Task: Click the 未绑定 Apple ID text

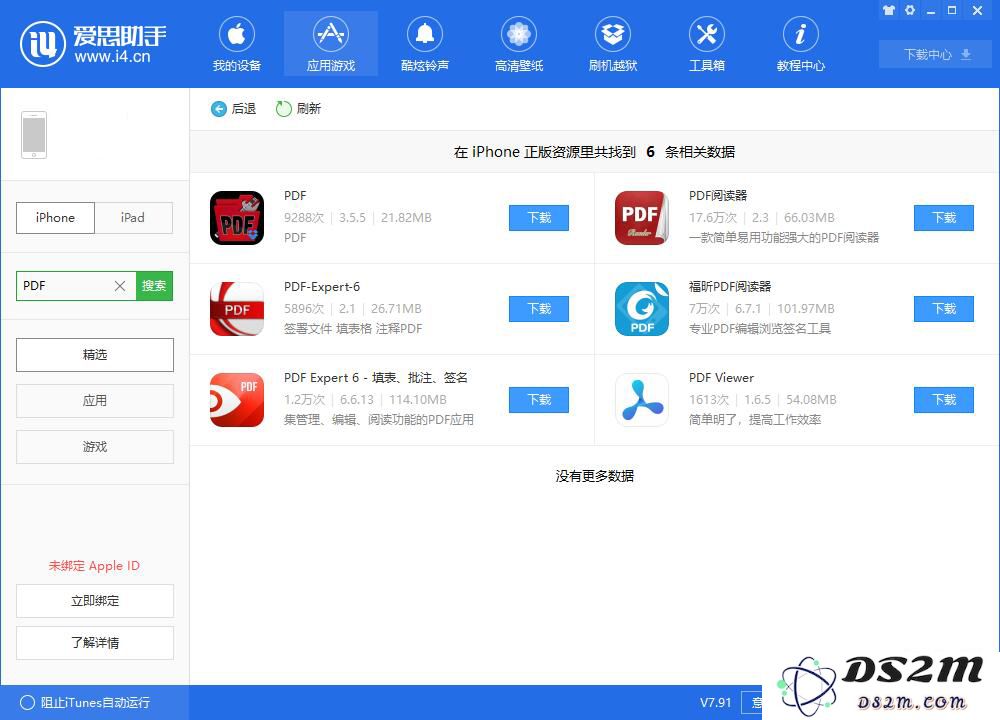Action: coord(94,566)
